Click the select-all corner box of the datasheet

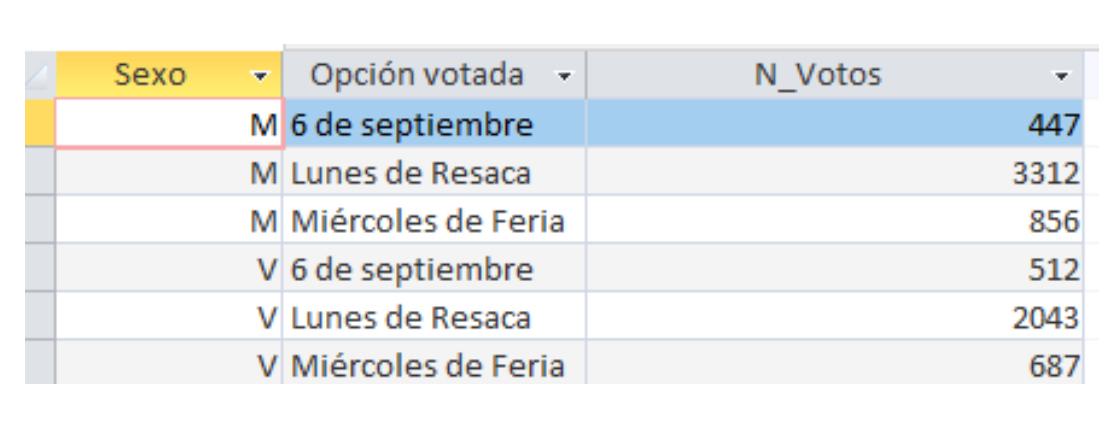[40, 75]
